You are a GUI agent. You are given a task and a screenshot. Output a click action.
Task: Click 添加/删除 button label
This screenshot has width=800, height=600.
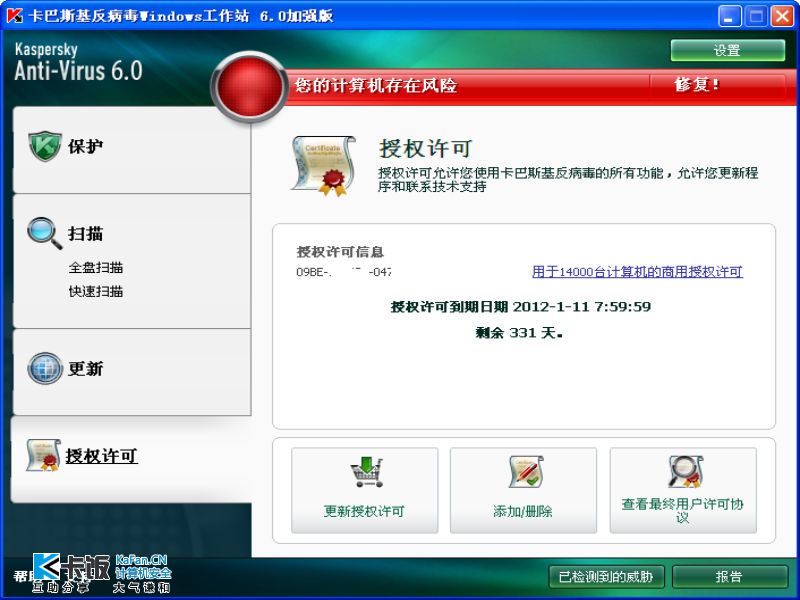[x=523, y=511]
